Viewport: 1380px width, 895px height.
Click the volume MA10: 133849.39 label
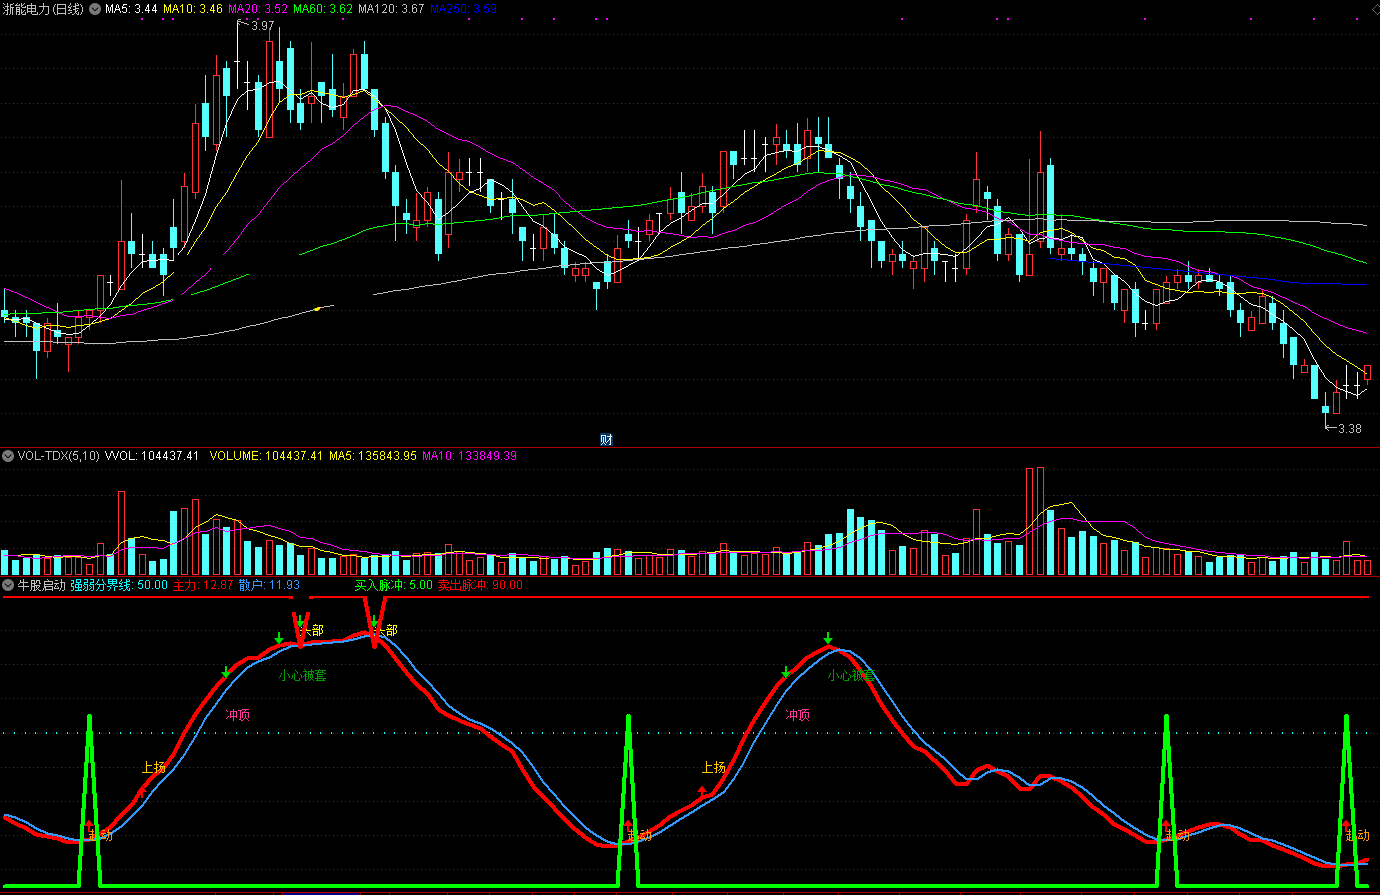[469, 456]
